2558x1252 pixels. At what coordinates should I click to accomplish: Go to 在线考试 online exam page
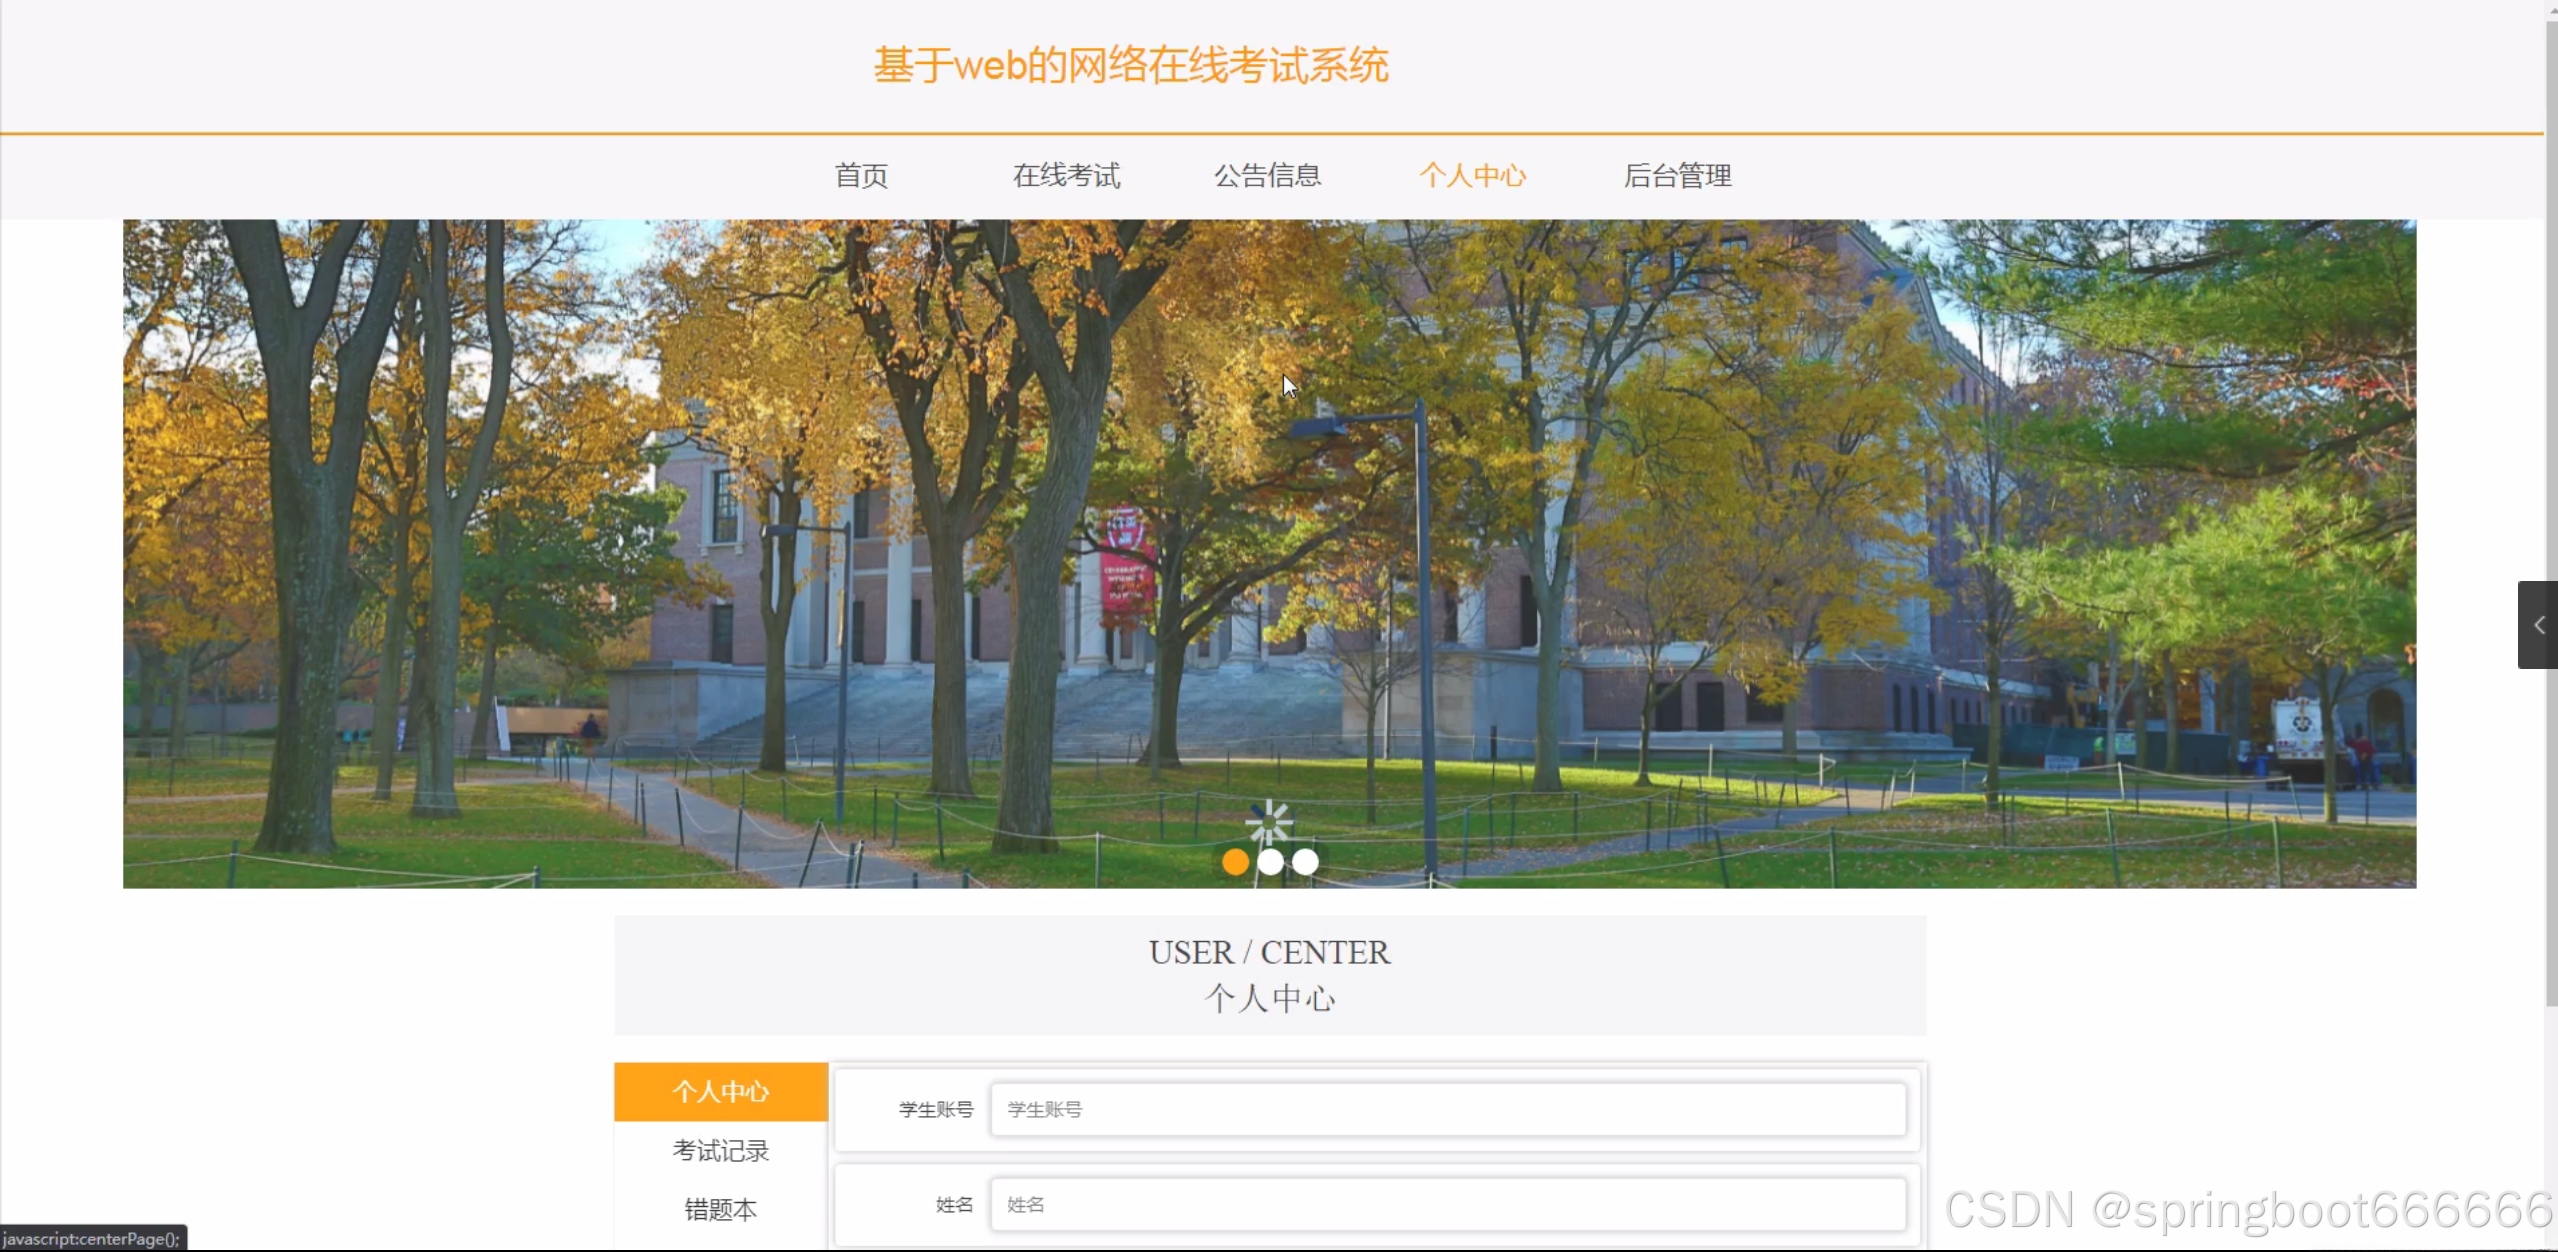1066,176
